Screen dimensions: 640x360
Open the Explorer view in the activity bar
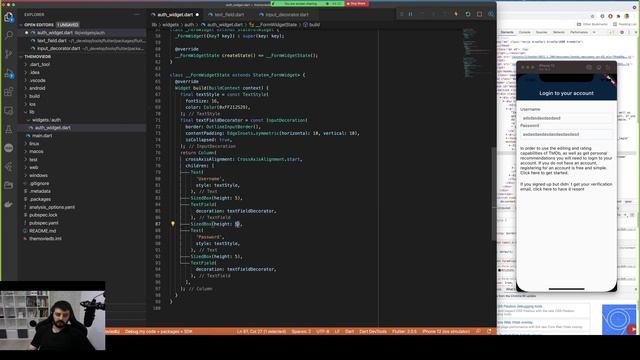point(9,17)
